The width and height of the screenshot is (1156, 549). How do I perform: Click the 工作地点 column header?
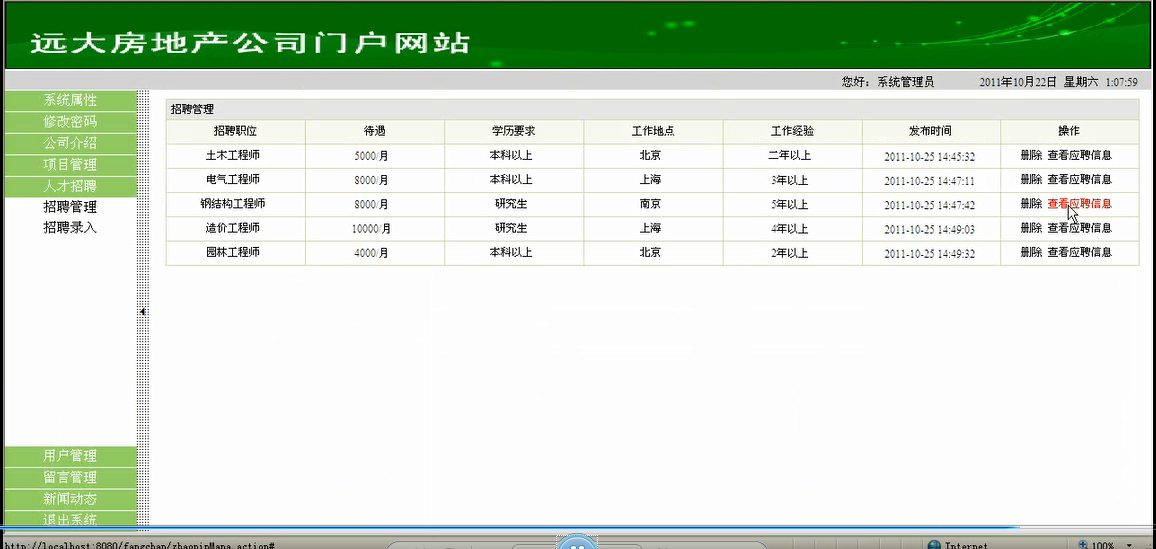[x=653, y=131]
